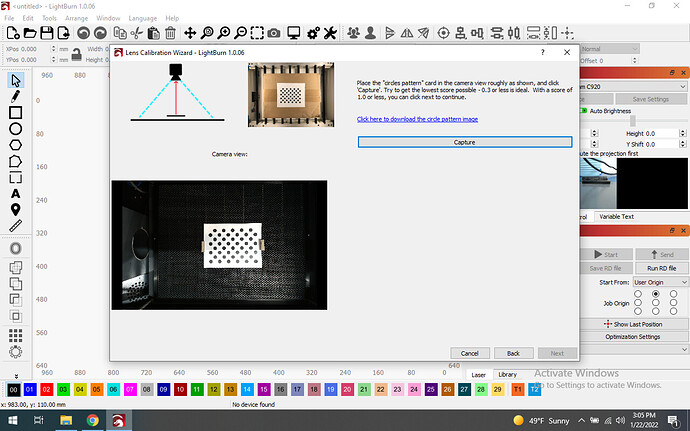
Task: Open the Preview monitor icon
Action: click(x=294, y=33)
